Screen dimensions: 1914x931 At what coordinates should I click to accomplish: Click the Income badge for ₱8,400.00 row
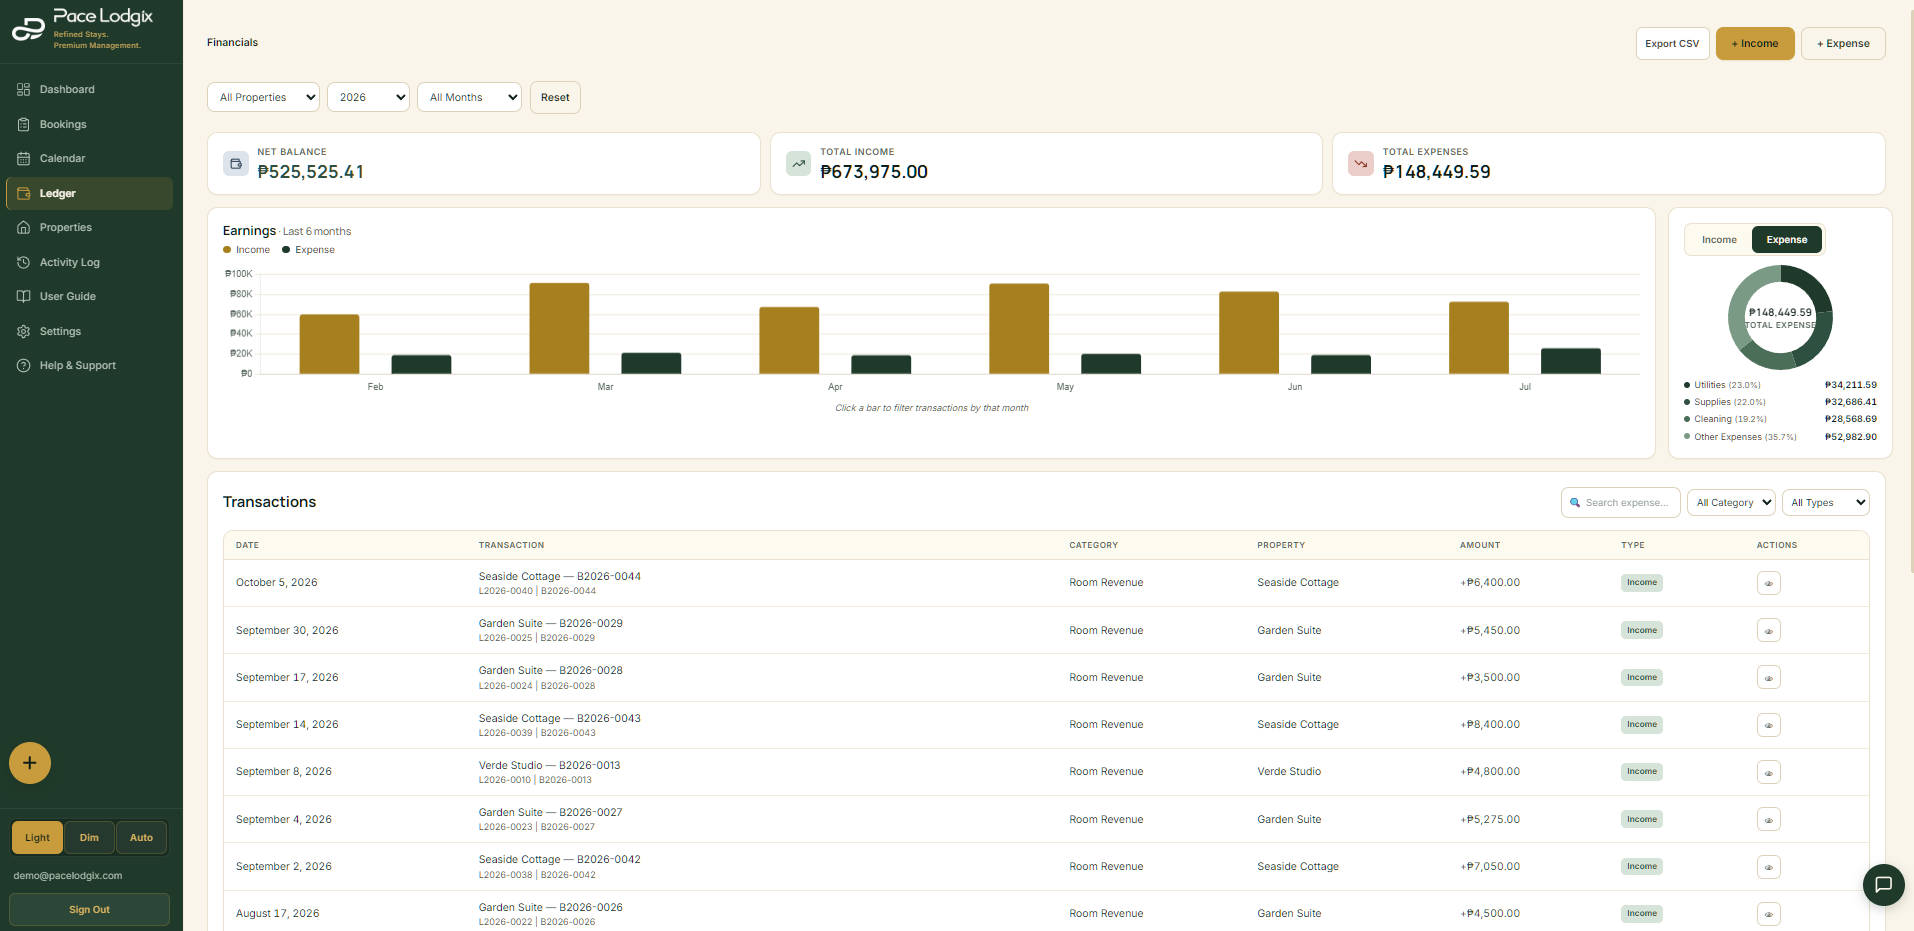[x=1641, y=725]
